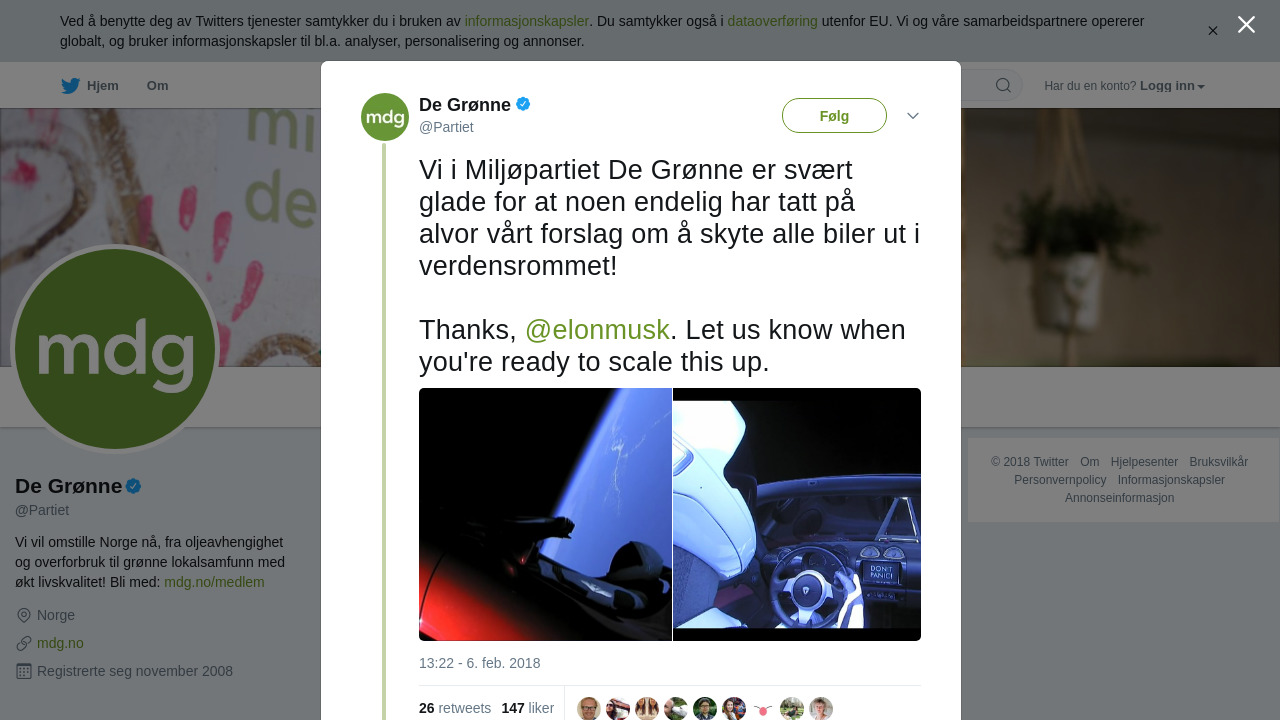View the 26 retweets list
Image resolution: width=1280 pixels, height=720 pixels.
[x=455, y=708]
